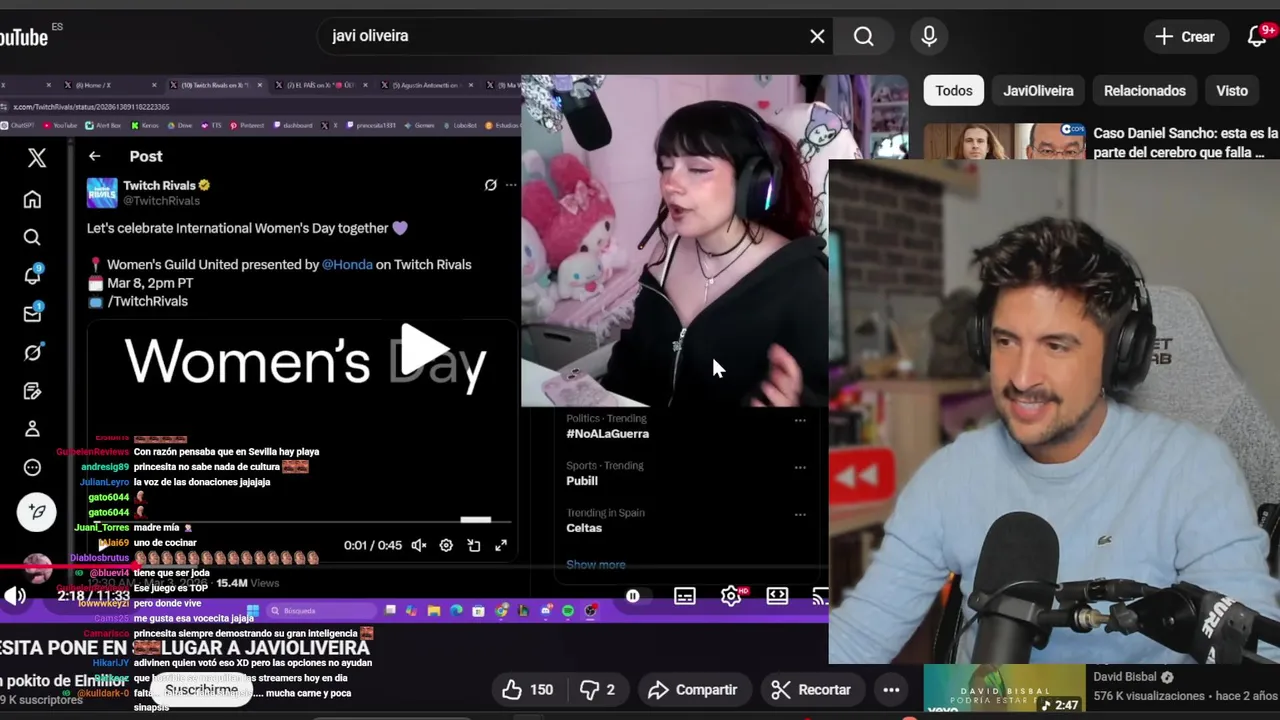1280x720 pixels.
Task: Click the X compose post round button
Action: [37, 512]
